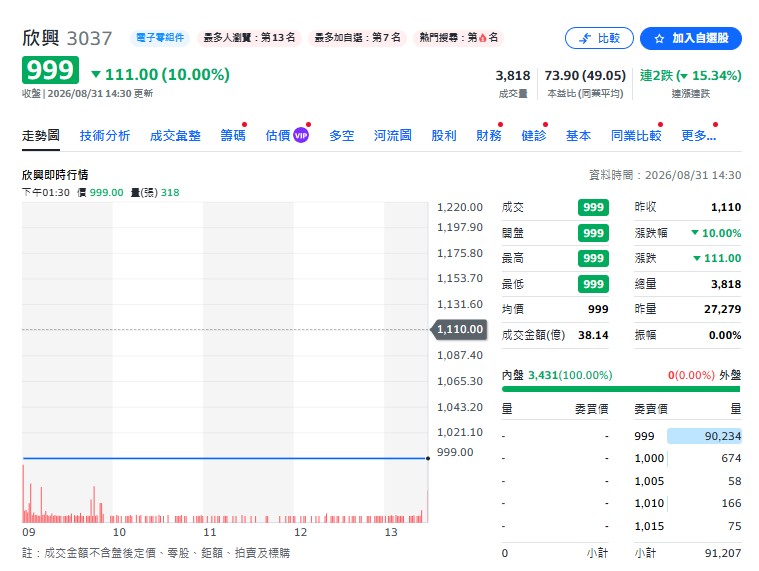The width and height of the screenshot is (759, 571).
Task: Click the 成交金額(億) 38.14 value
Action: 593,335
